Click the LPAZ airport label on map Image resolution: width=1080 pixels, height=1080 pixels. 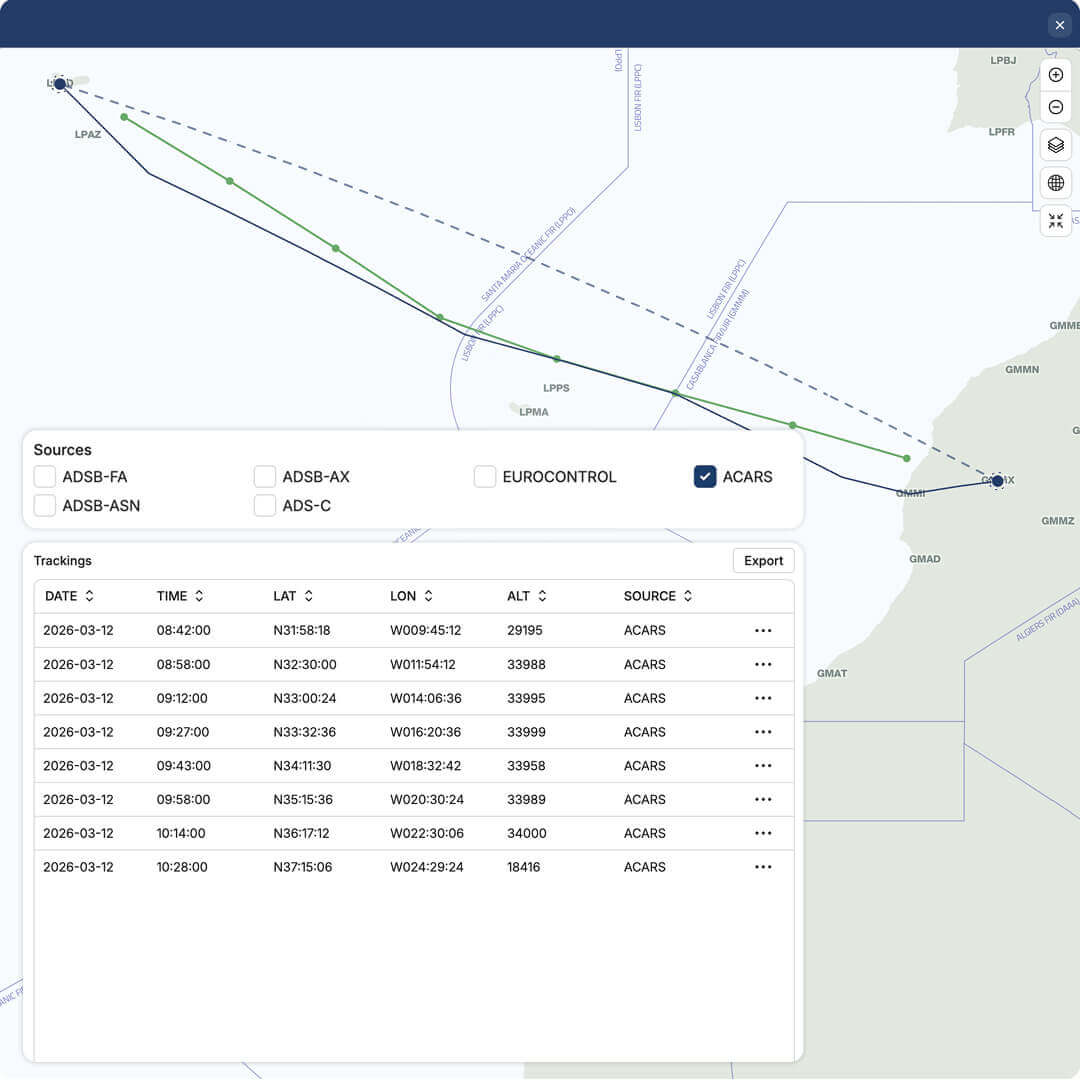pyautogui.click(x=87, y=134)
